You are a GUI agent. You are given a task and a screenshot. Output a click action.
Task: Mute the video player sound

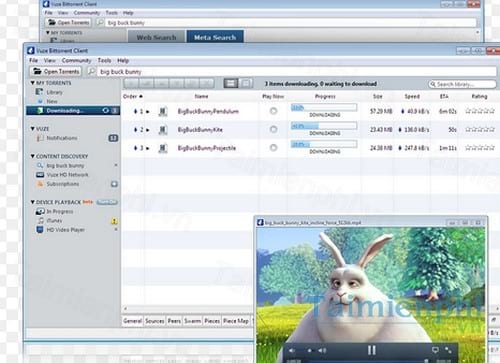click(292, 350)
